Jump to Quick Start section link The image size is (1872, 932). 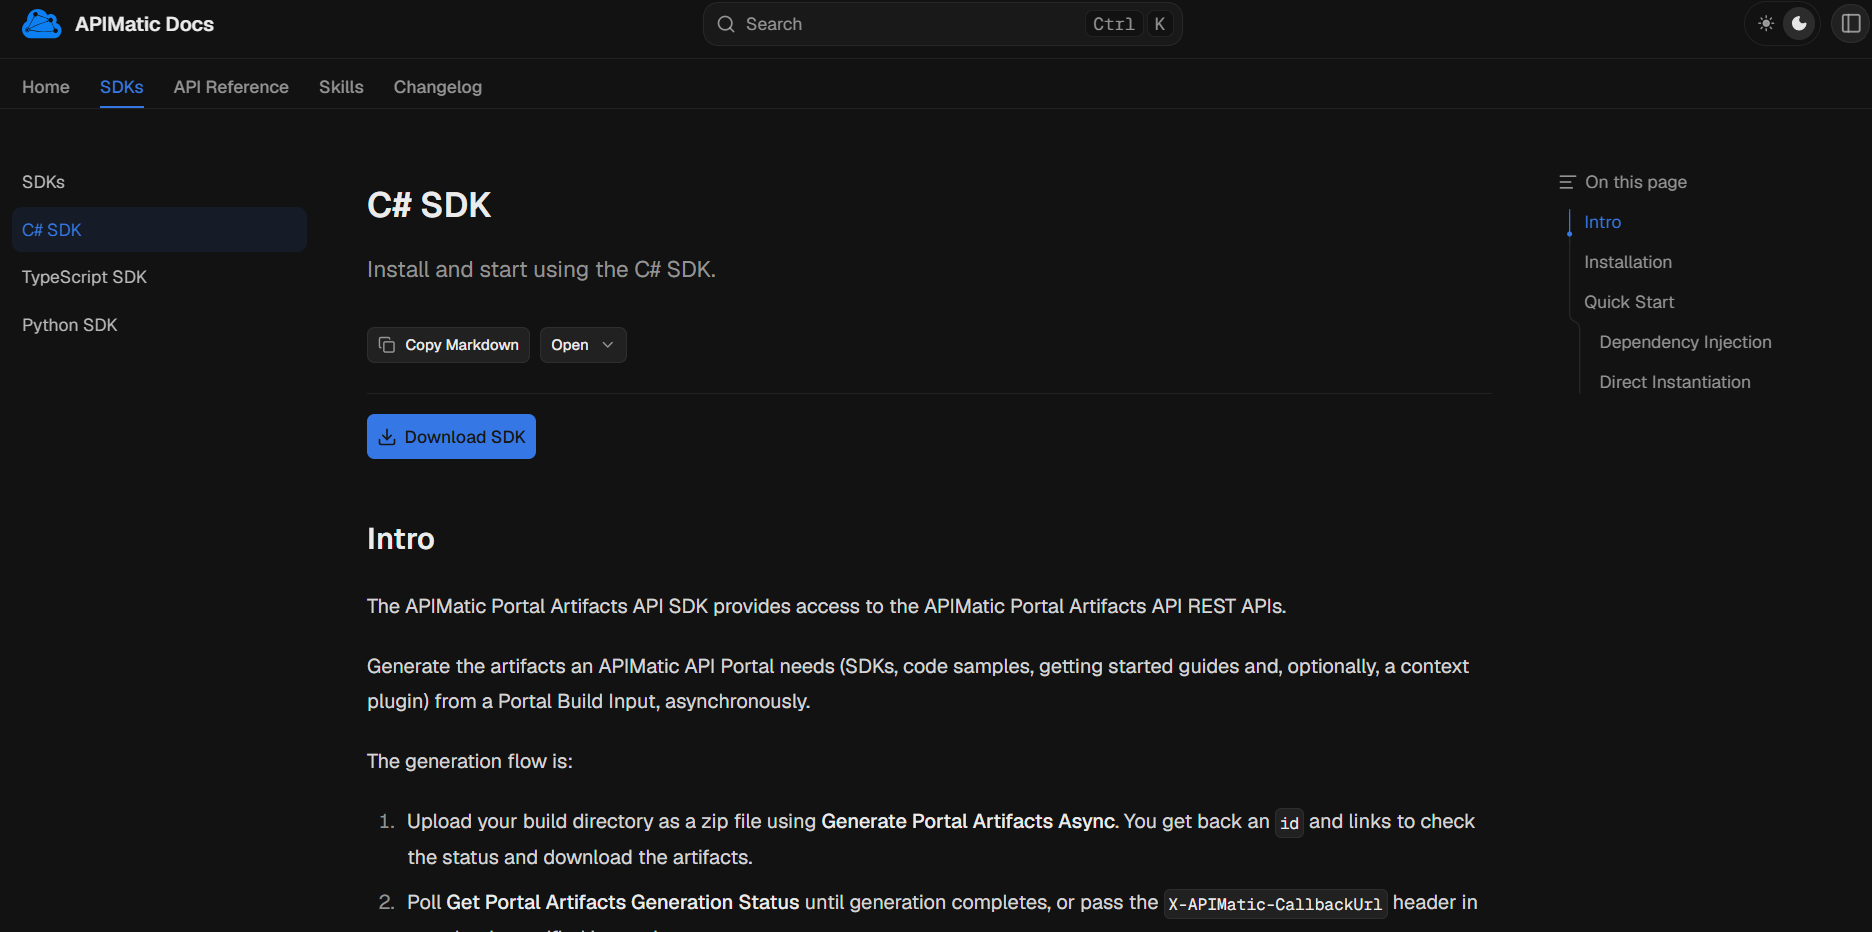tap(1629, 302)
